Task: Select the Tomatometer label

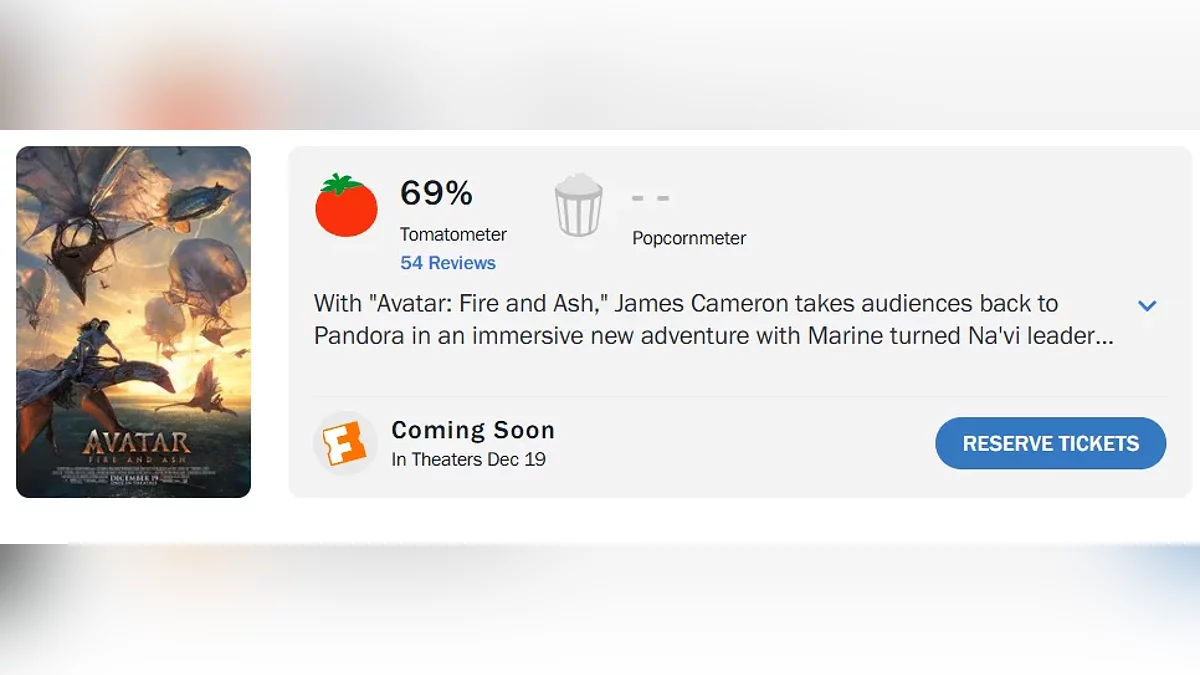Action: [x=453, y=234]
